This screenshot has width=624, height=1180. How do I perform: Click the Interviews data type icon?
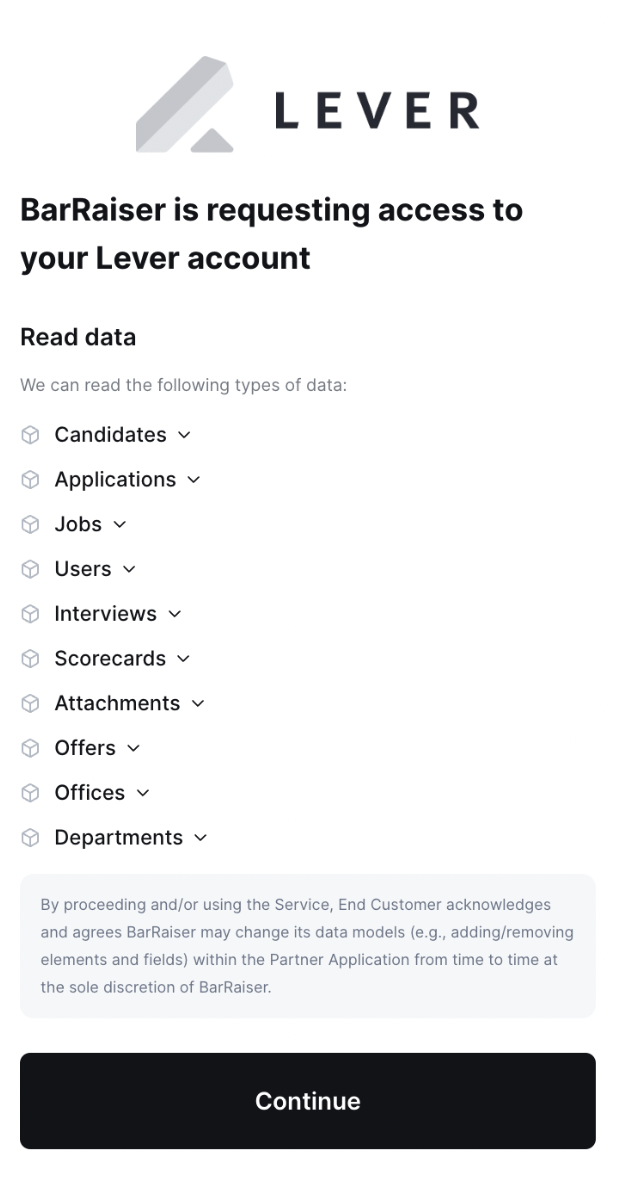click(28, 613)
